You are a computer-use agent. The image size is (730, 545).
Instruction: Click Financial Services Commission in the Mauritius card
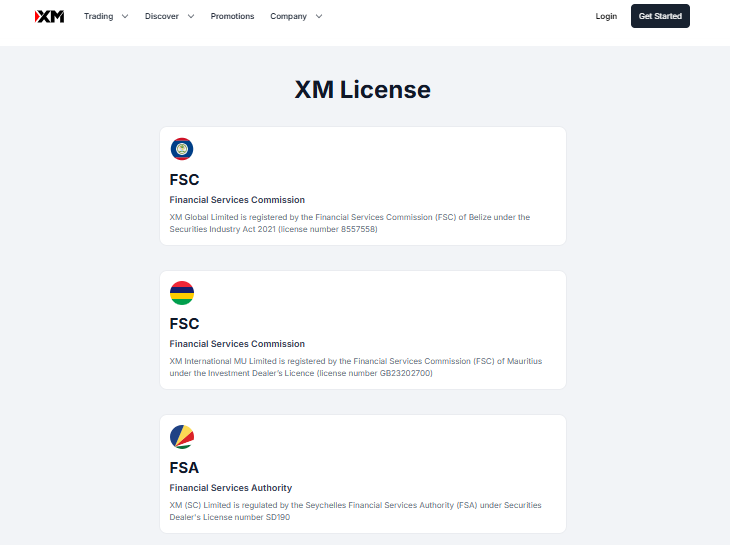[x=237, y=344]
